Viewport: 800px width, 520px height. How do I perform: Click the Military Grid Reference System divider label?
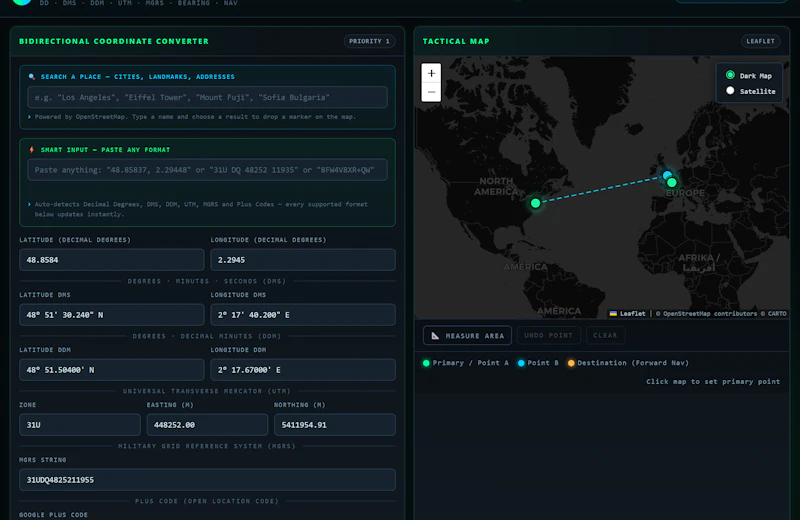coord(207,446)
